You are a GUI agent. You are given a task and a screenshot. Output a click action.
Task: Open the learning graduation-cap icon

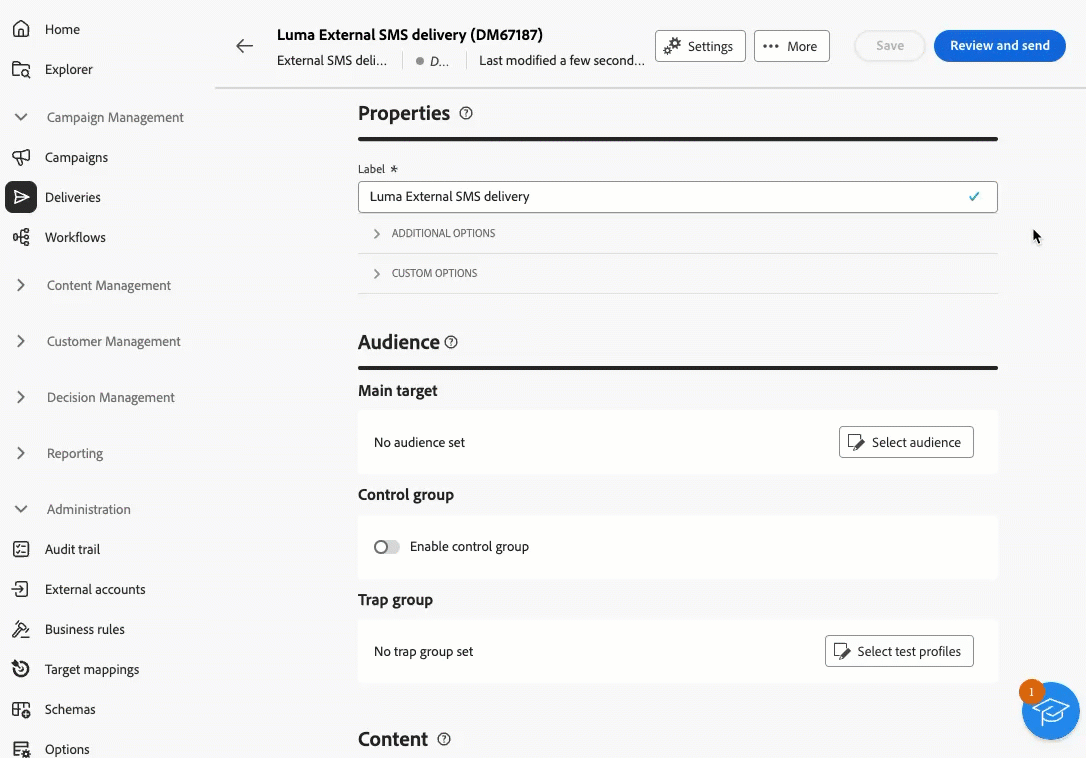click(1050, 711)
